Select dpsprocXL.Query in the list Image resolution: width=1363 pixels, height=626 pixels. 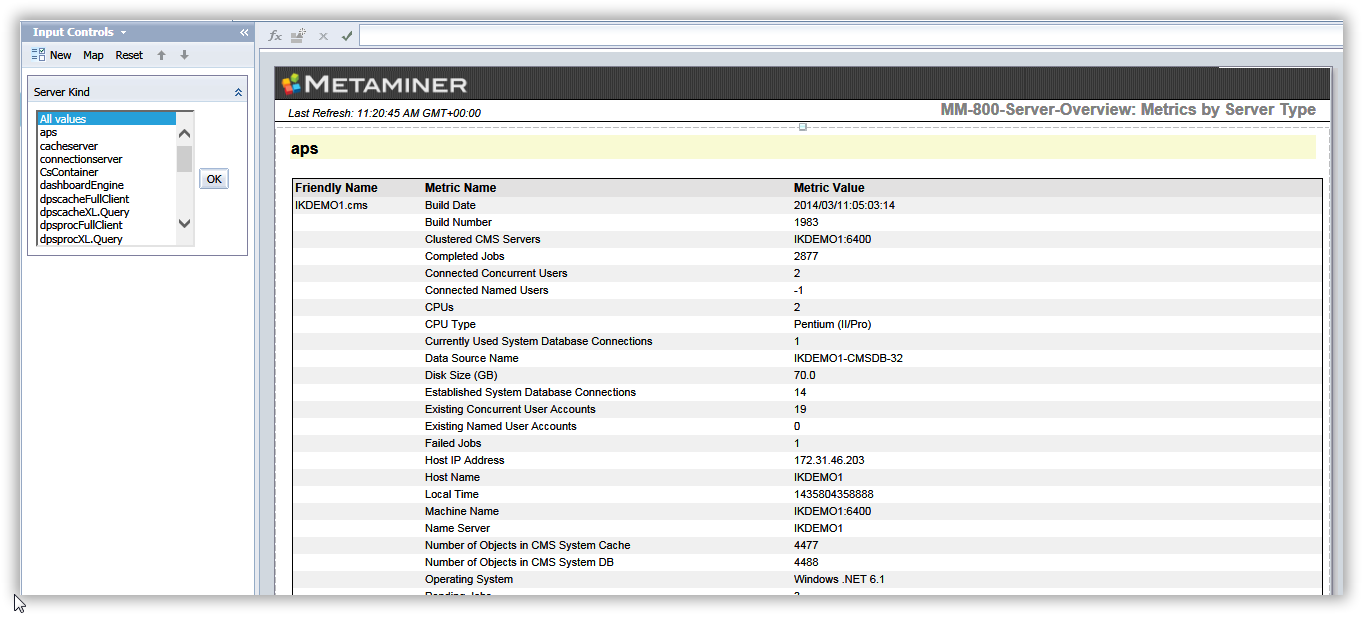click(106, 239)
